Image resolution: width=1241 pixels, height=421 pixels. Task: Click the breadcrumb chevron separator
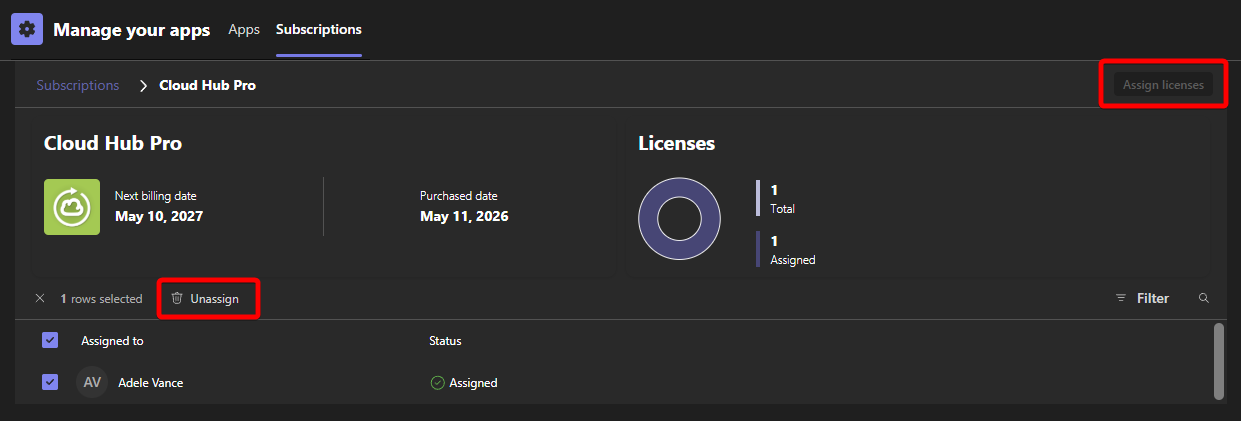143,85
